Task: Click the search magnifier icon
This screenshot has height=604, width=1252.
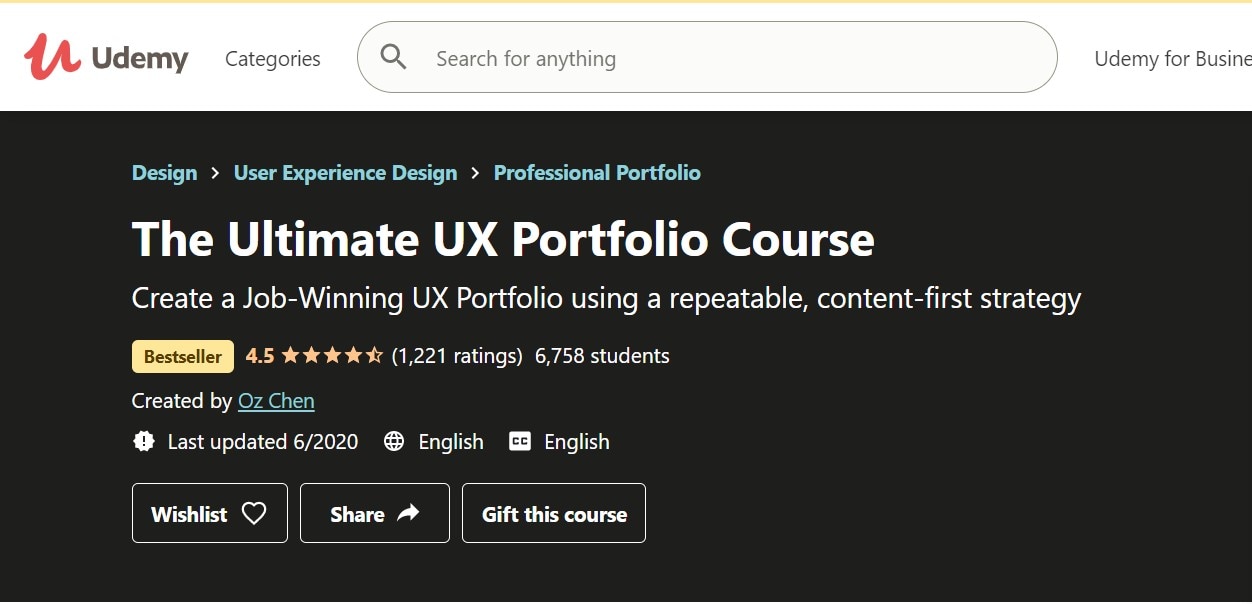Action: tap(394, 58)
